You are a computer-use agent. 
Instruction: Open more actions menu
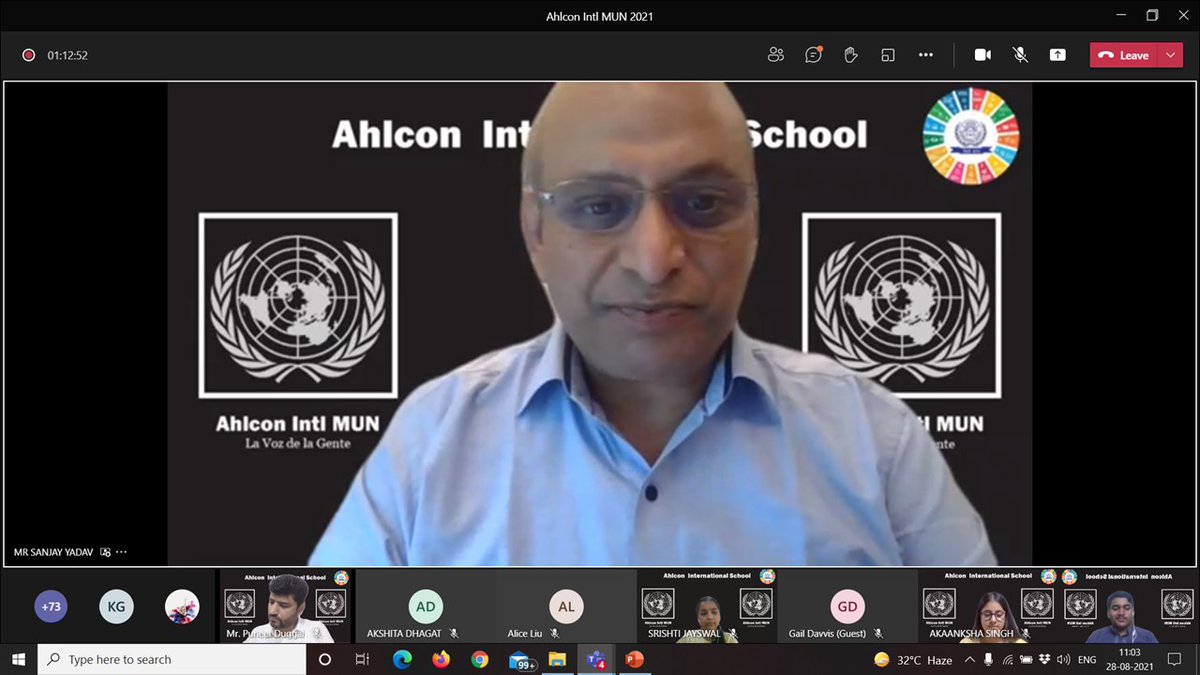click(x=925, y=55)
